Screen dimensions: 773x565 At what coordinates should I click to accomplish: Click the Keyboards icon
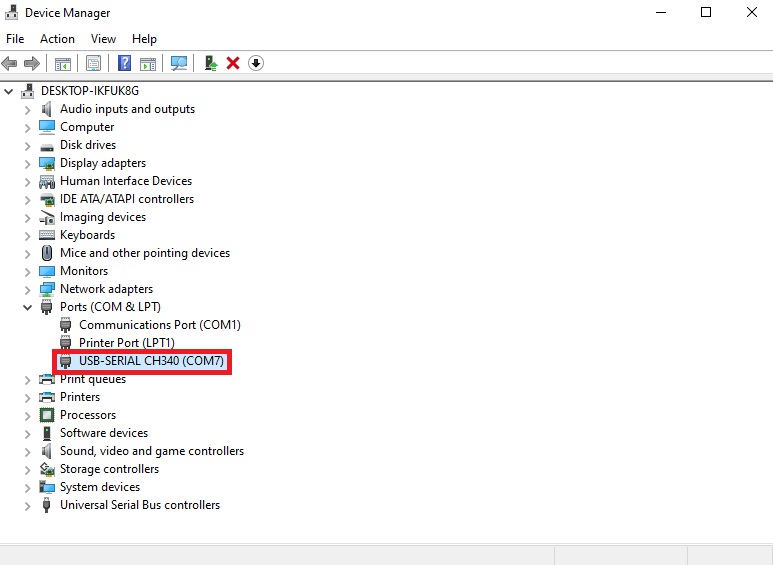[47, 235]
